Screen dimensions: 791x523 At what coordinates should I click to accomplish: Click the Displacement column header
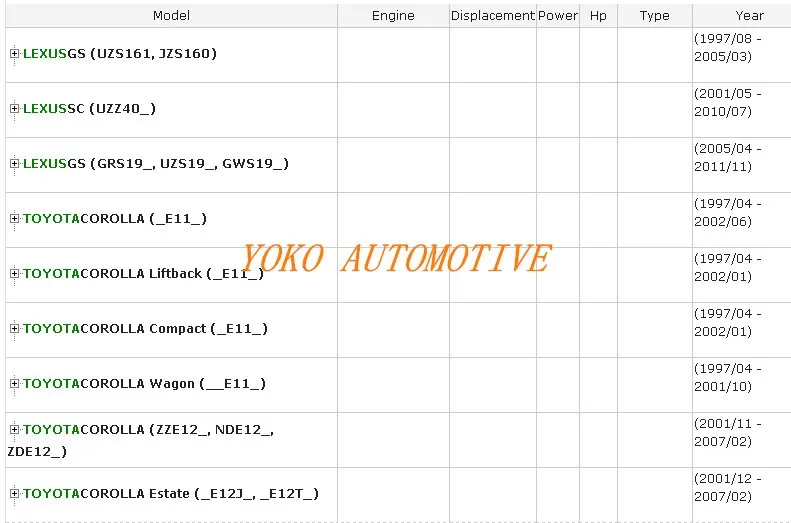[493, 16]
